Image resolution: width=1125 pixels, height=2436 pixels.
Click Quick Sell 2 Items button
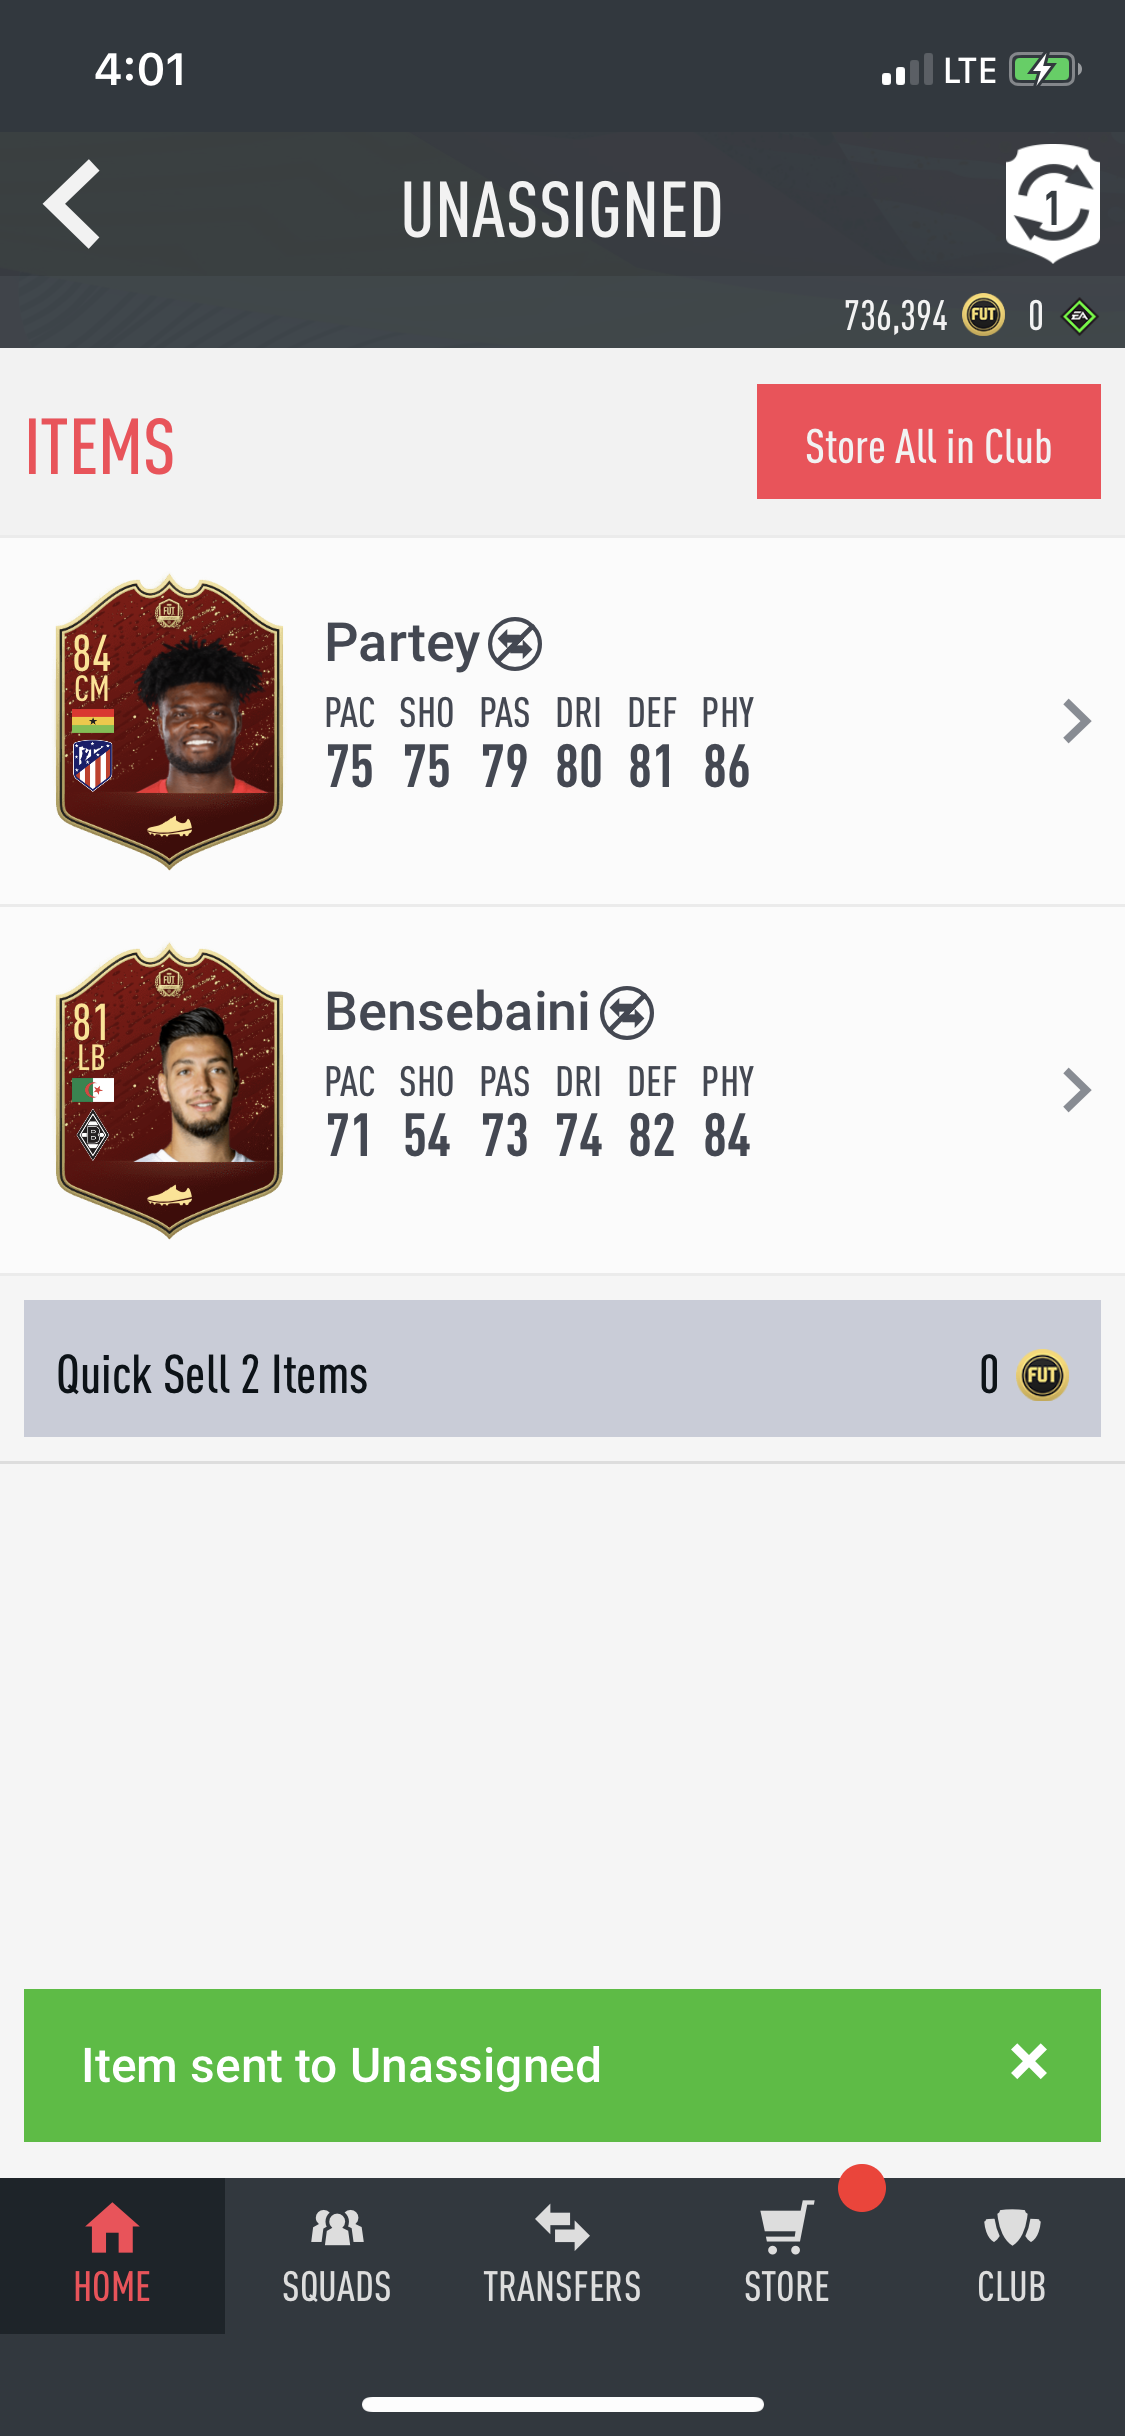click(x=562, y=1368)
